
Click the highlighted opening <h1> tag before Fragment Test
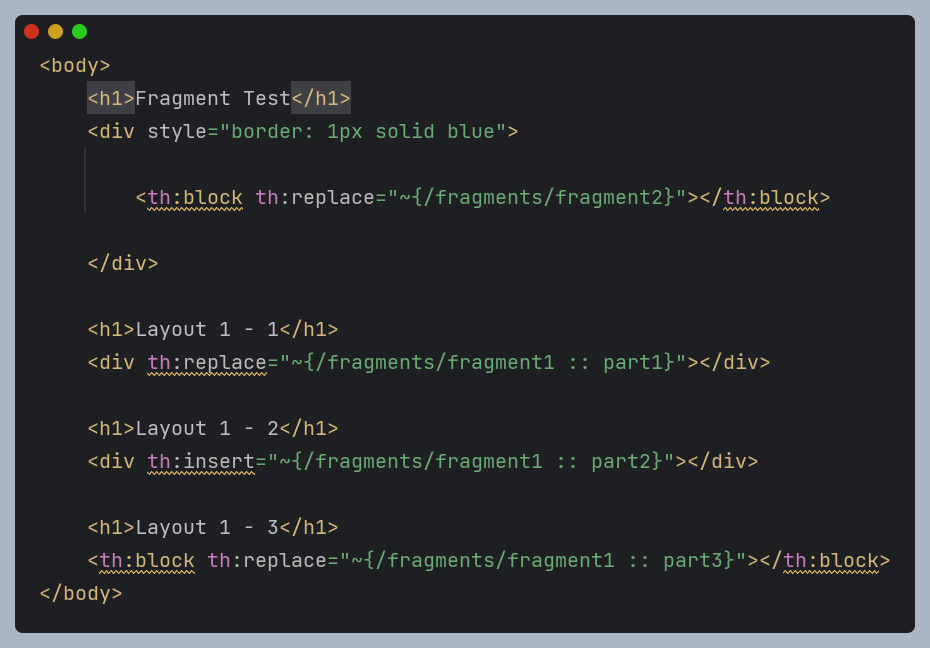point(111,98)
